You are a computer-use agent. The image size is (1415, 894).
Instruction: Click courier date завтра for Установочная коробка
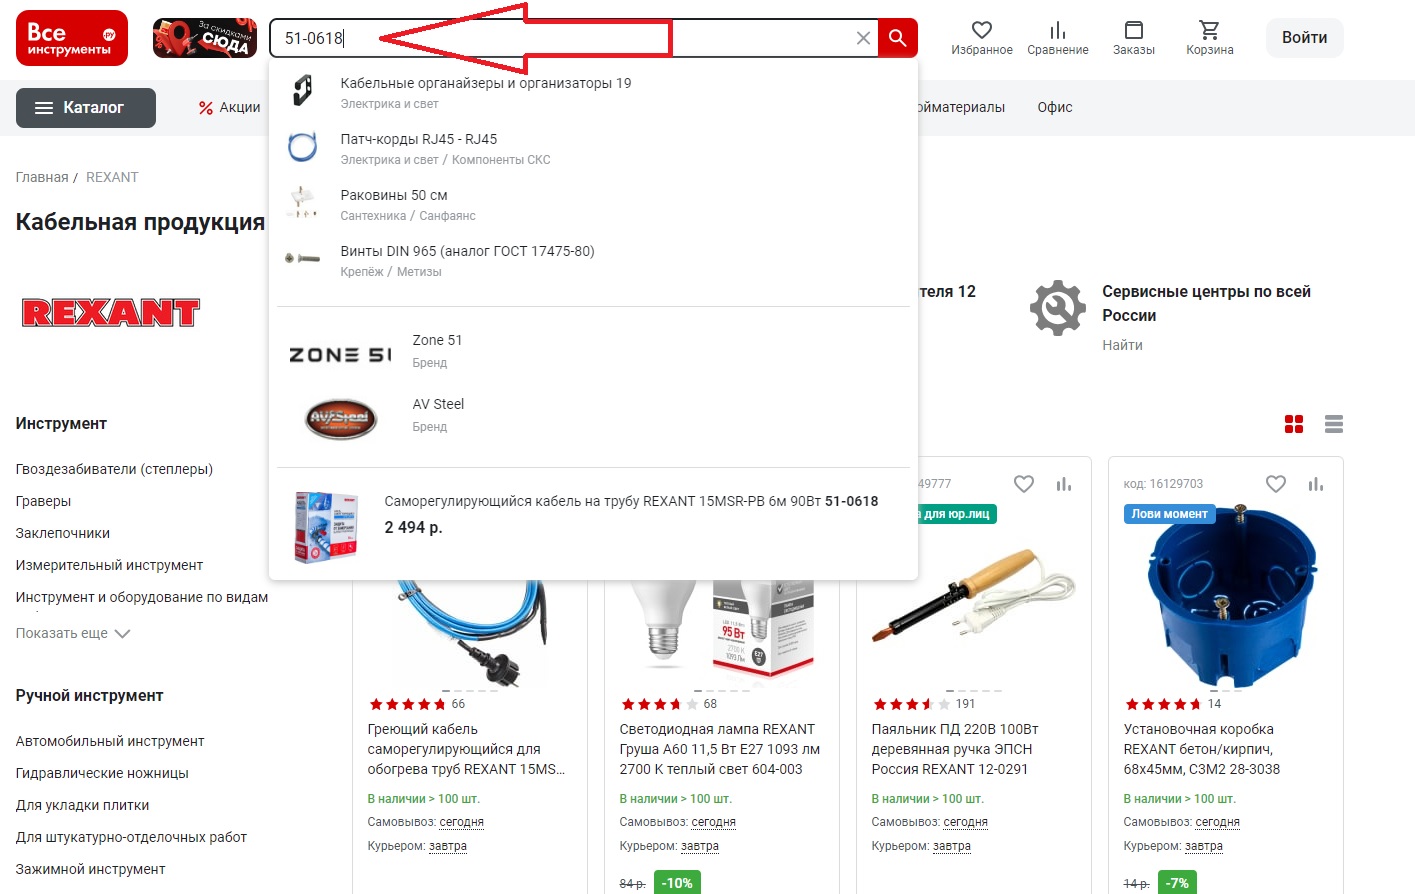click(x=1204, y=846)
